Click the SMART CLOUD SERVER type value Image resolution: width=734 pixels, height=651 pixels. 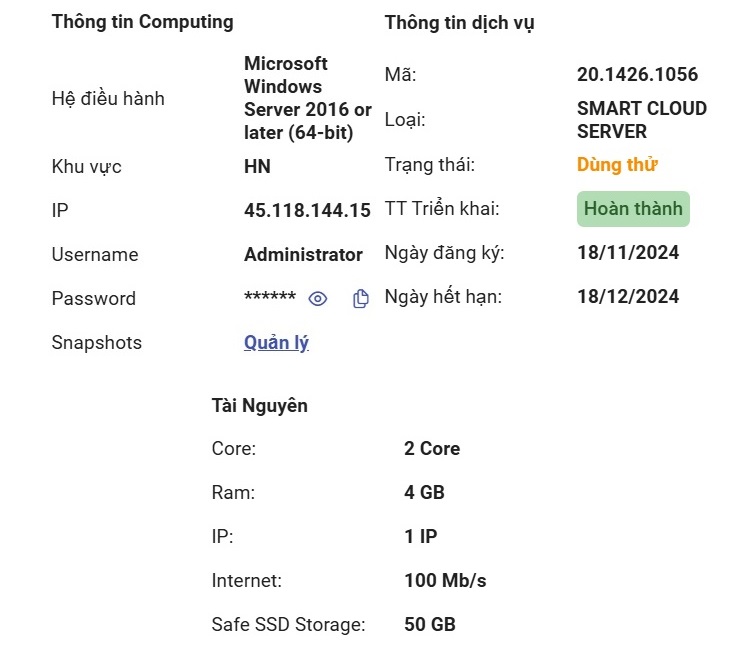(642, 120)
